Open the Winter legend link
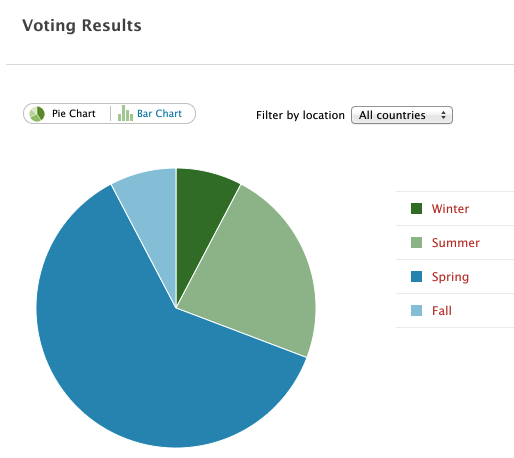 [450, 209]
